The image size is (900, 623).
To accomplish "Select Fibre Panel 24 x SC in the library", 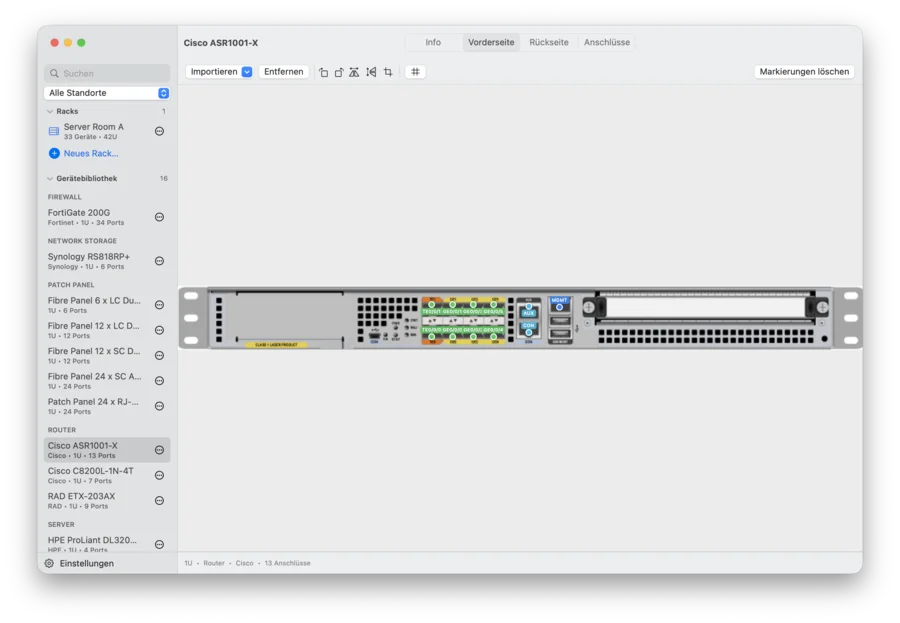I will click(x=107, y=381).
